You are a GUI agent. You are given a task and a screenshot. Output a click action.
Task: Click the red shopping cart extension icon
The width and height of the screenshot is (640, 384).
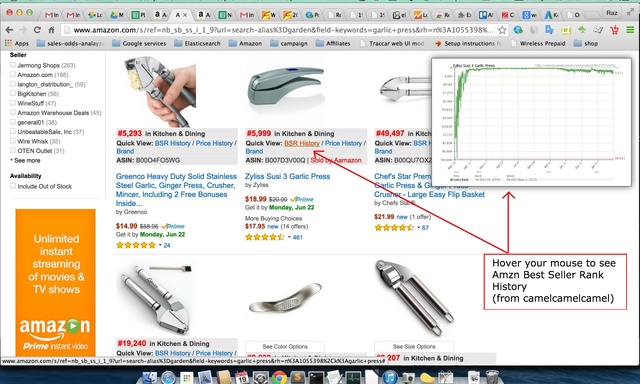tap(614, 30)
